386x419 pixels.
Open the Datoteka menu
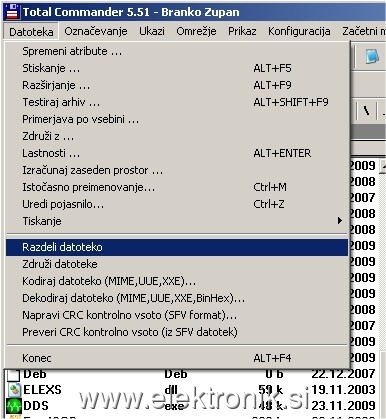pyautogui.click(x=31, y=32)
